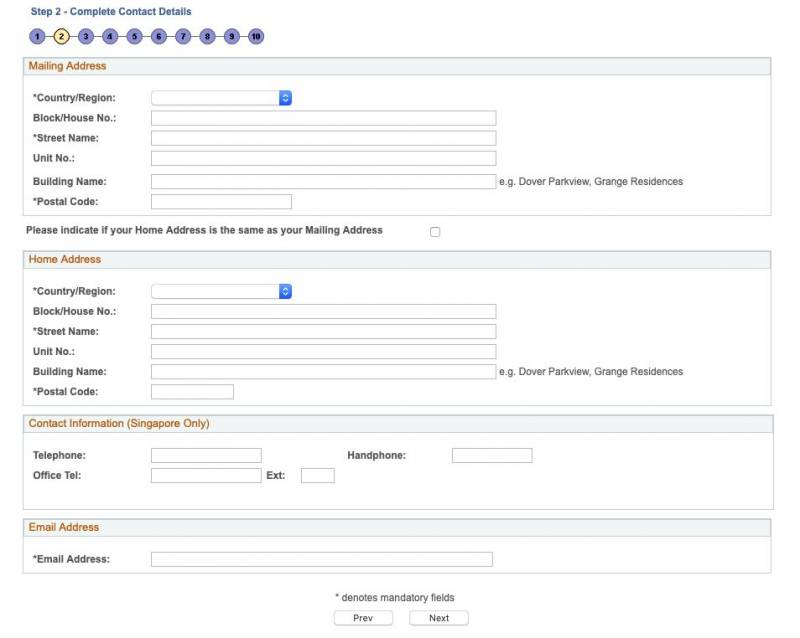Click the Telephone input box

tap(206, 456)
